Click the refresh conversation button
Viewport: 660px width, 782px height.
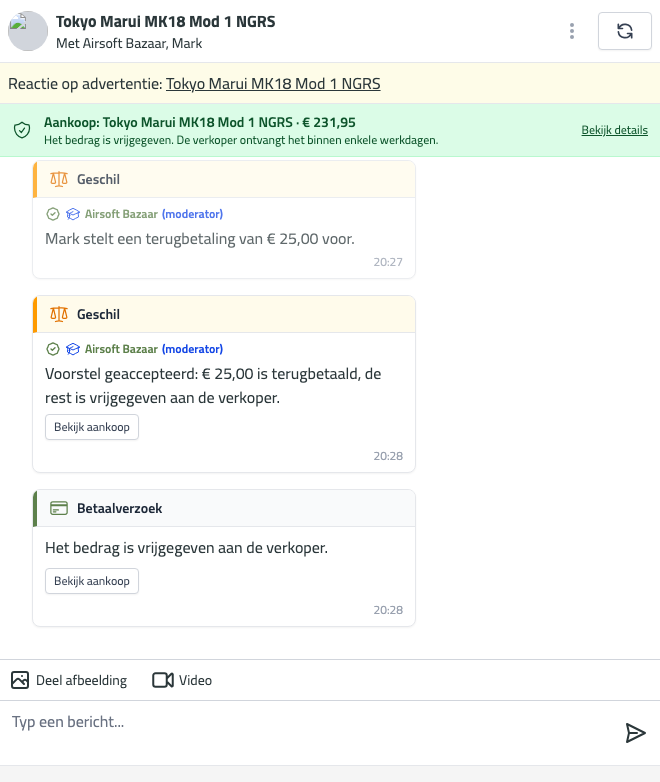[625, 31]
